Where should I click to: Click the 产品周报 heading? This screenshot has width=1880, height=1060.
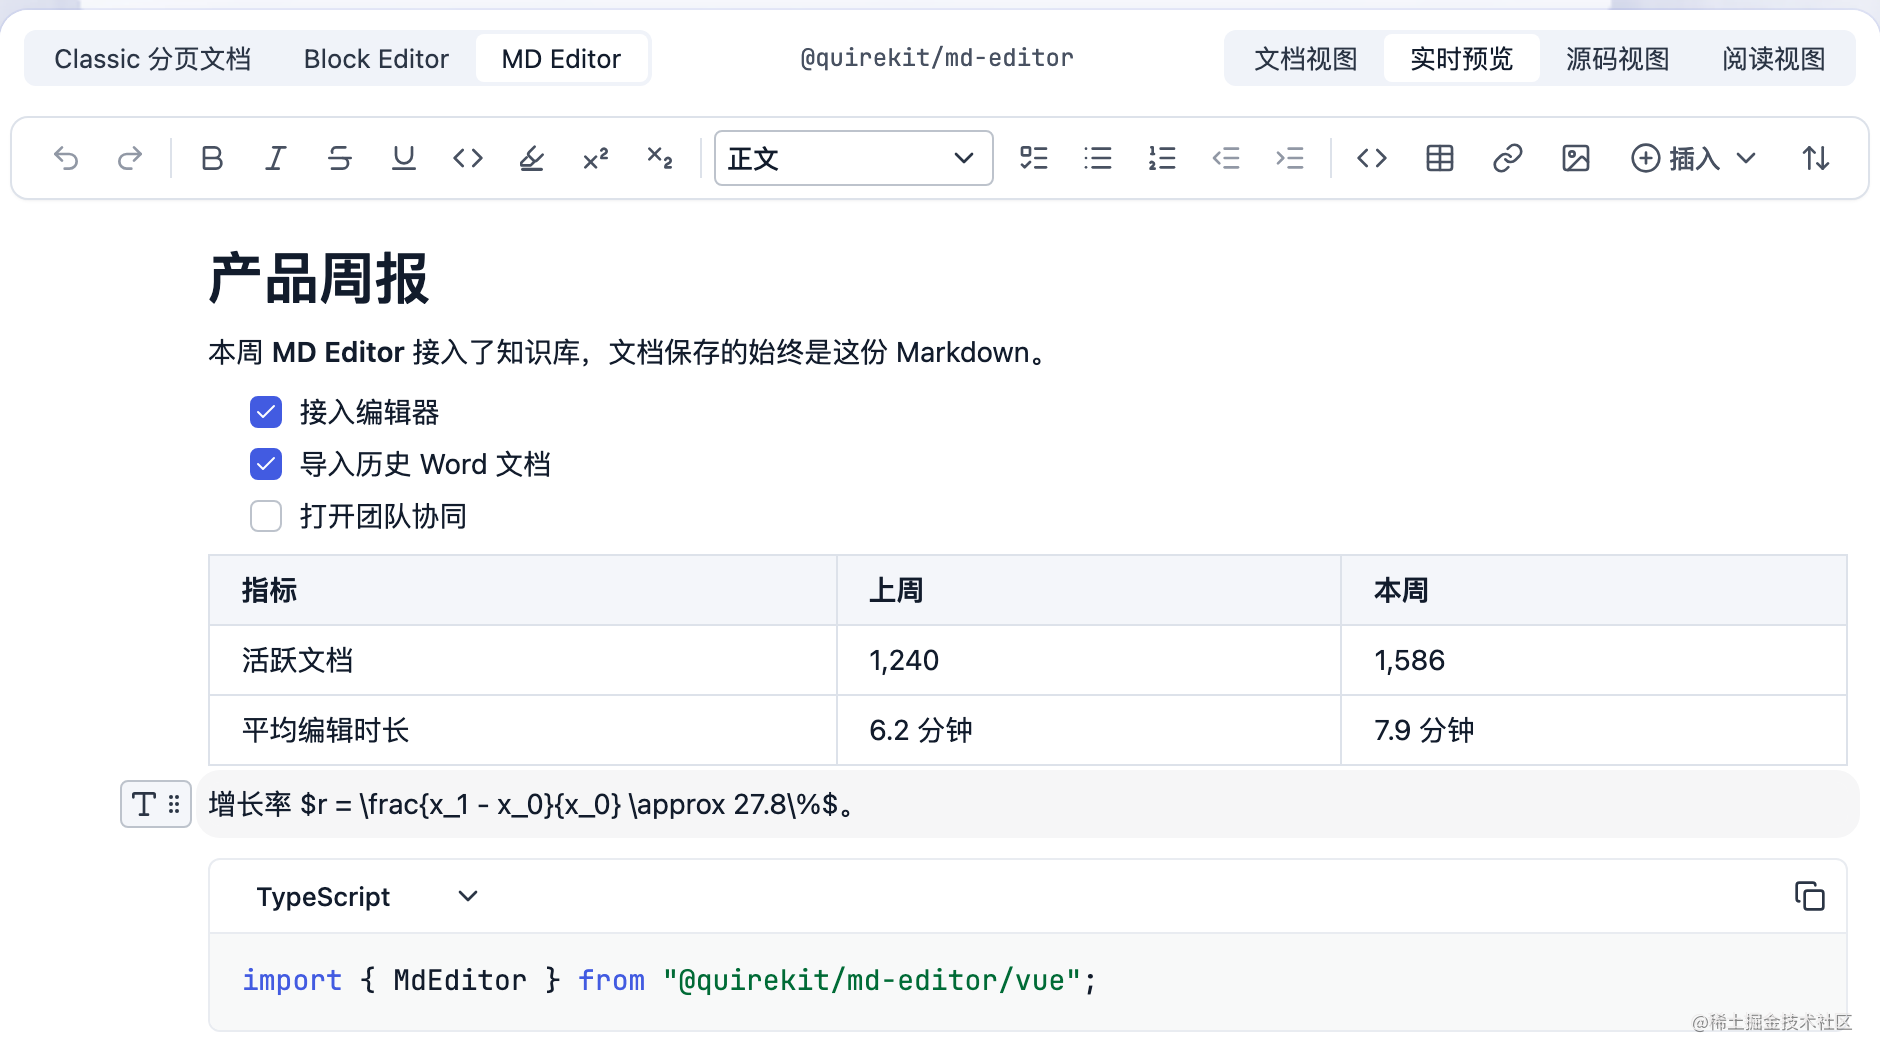[319, 278]
